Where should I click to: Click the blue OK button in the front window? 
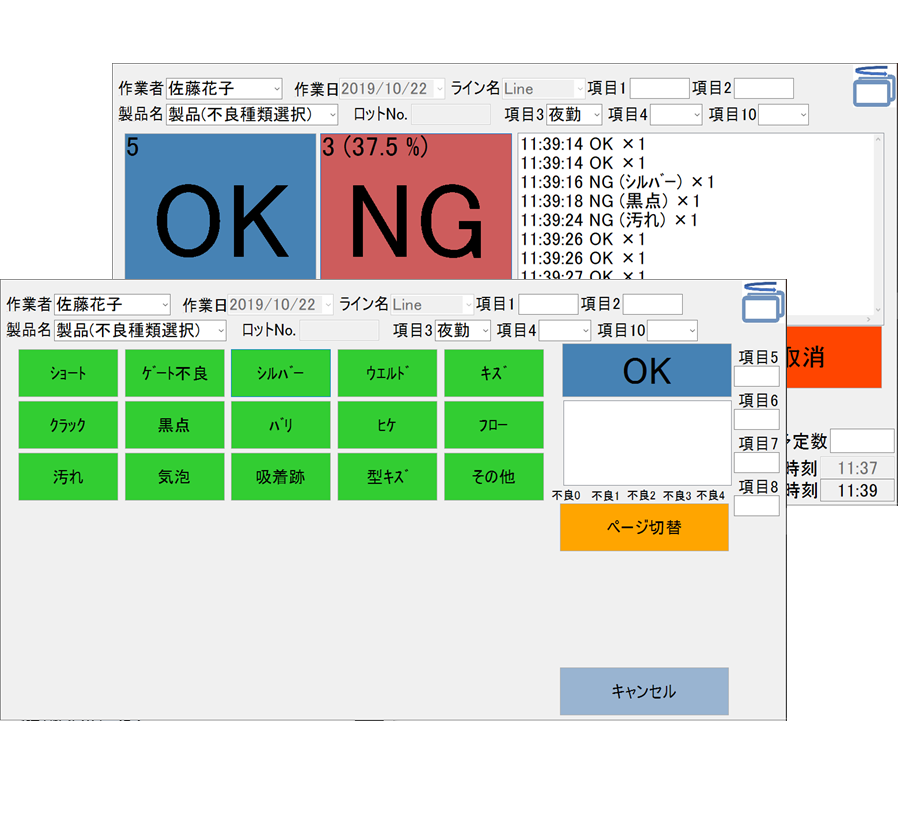(x=646, y=371)
